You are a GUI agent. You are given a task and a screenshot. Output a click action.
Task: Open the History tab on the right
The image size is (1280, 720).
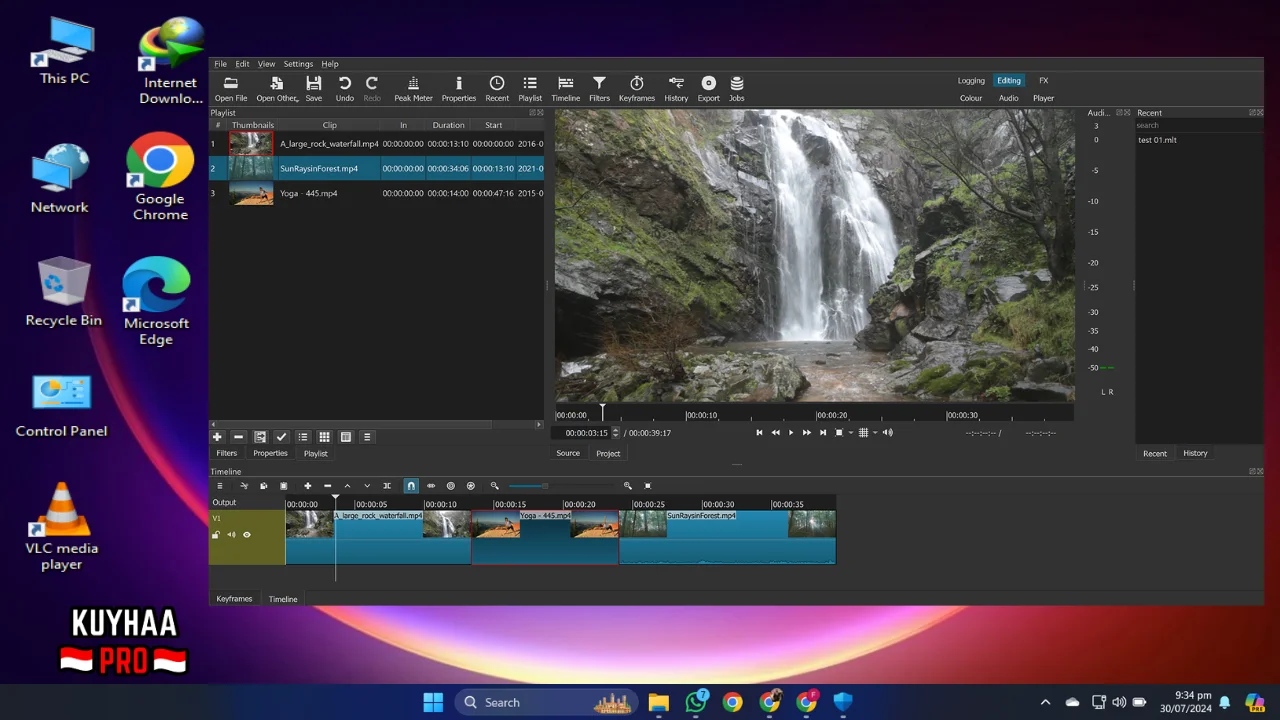click(x=1195, y=454)
